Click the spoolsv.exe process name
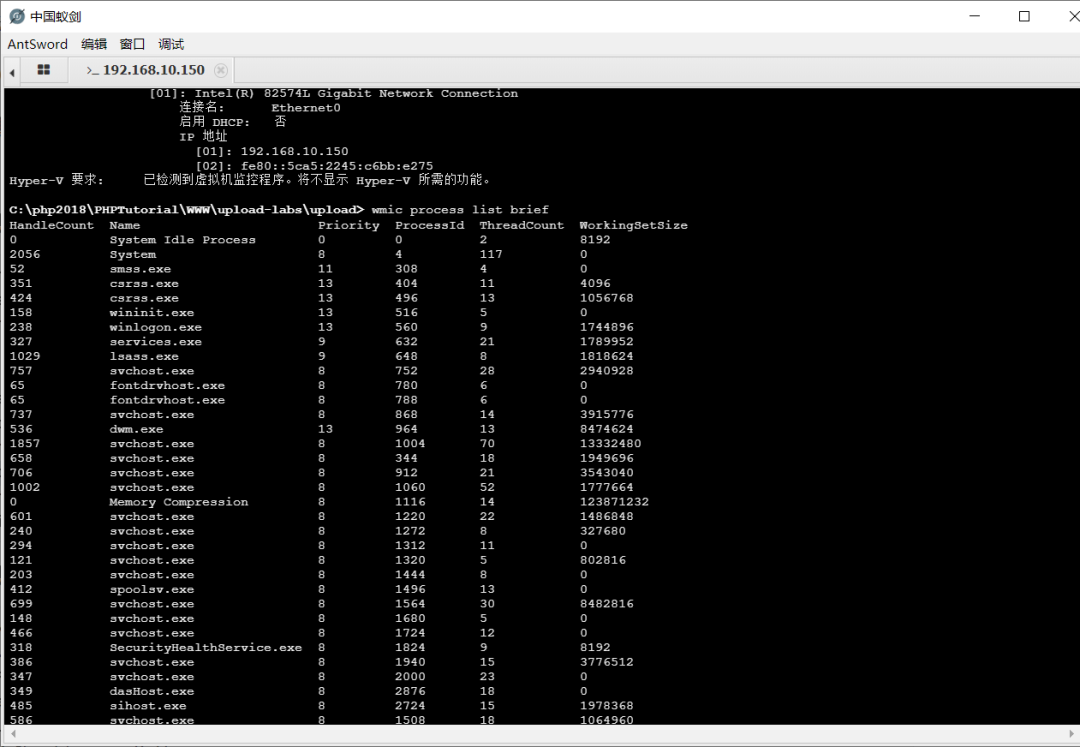 (x=152, y=589)
